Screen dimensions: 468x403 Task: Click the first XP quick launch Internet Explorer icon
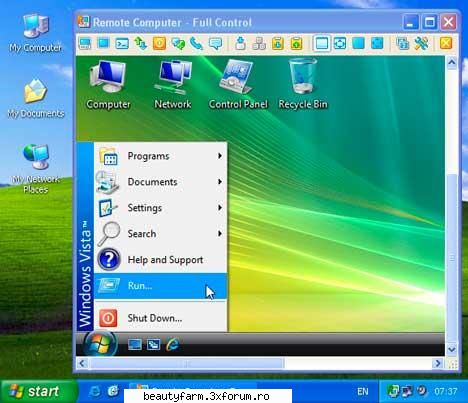94,391
